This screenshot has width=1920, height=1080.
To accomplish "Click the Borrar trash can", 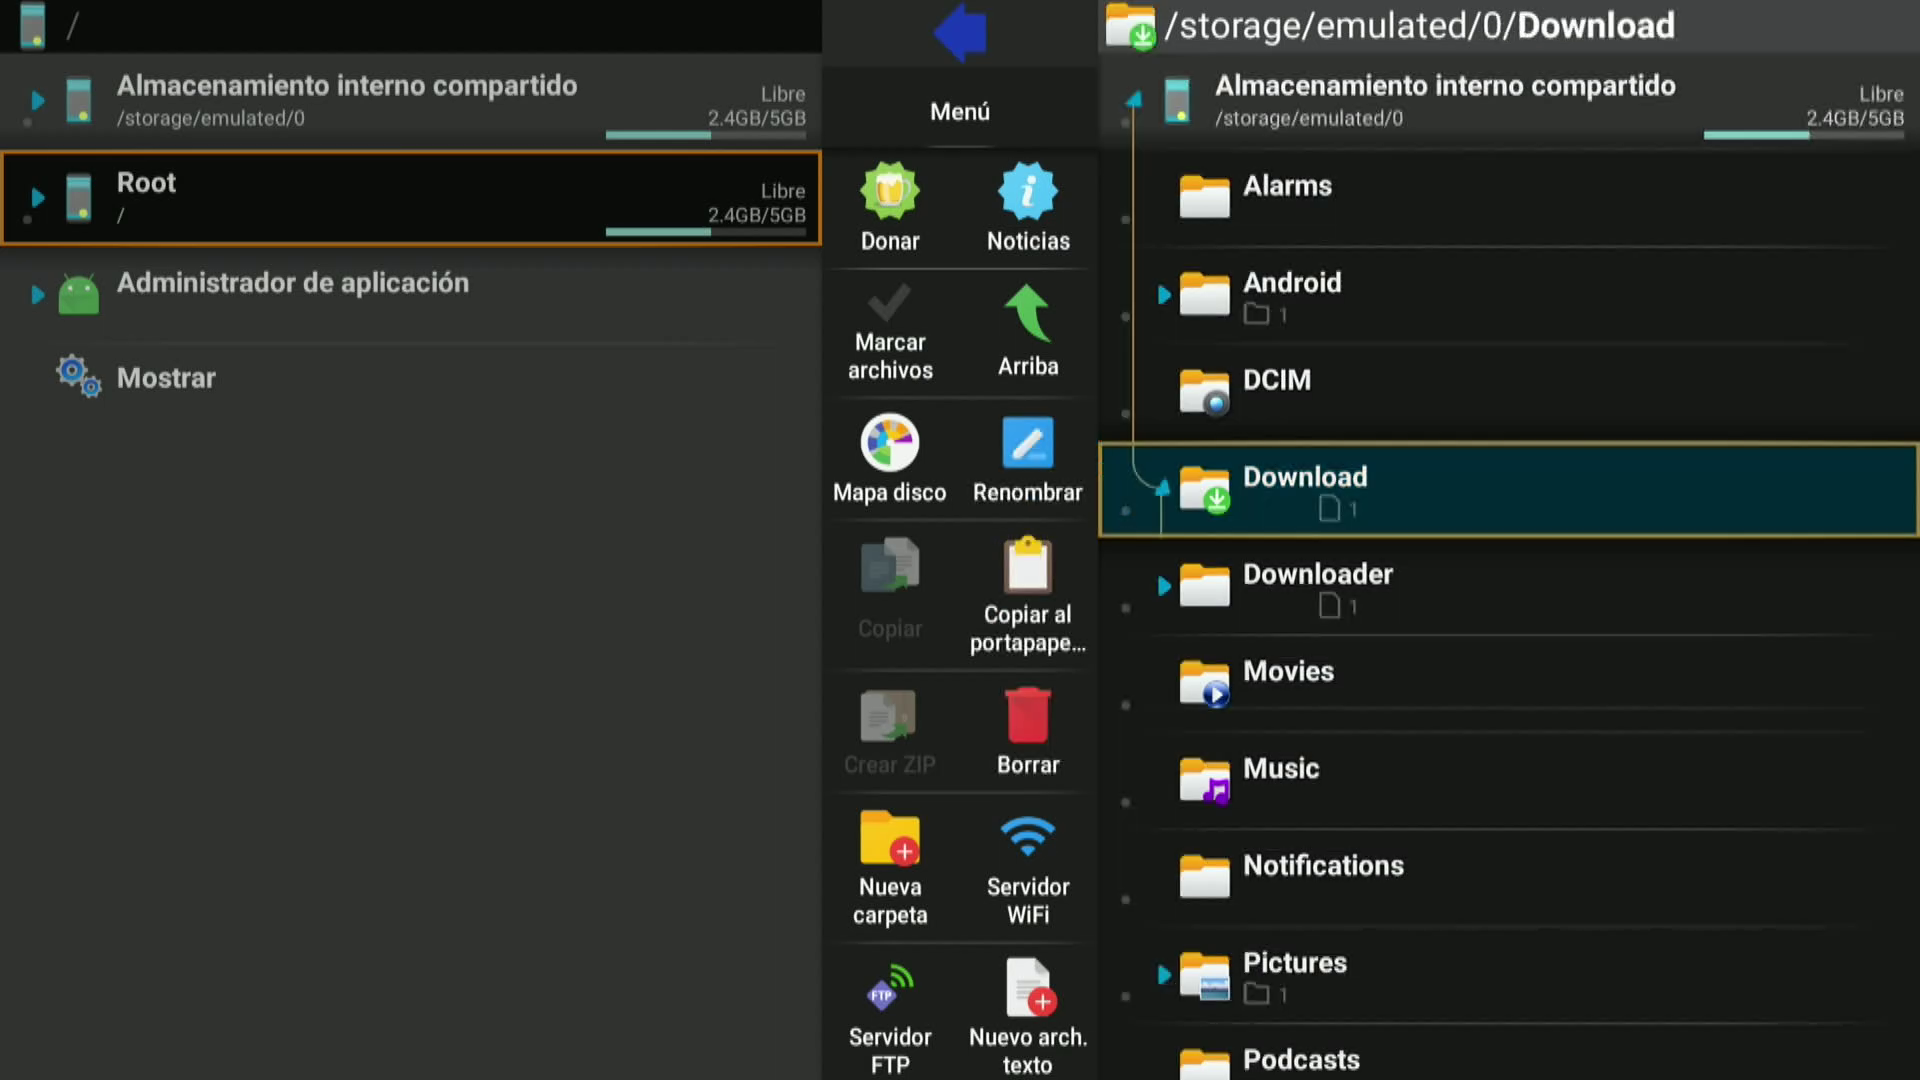I will (1027, 716).
